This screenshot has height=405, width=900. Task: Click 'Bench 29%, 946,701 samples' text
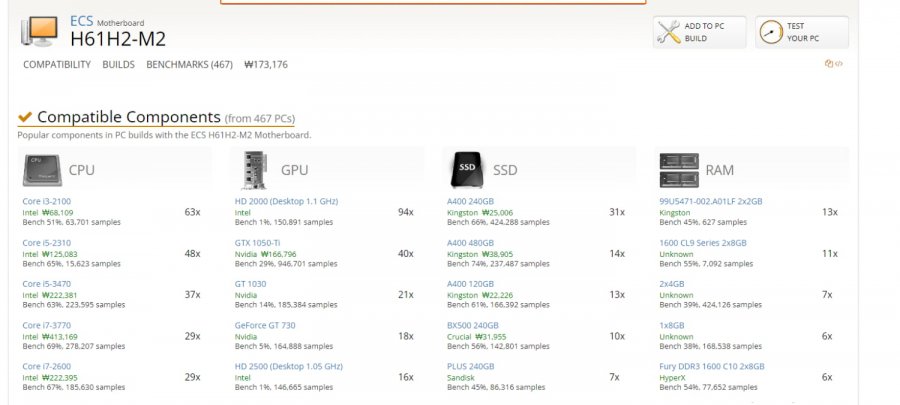(x=286, y=264)
